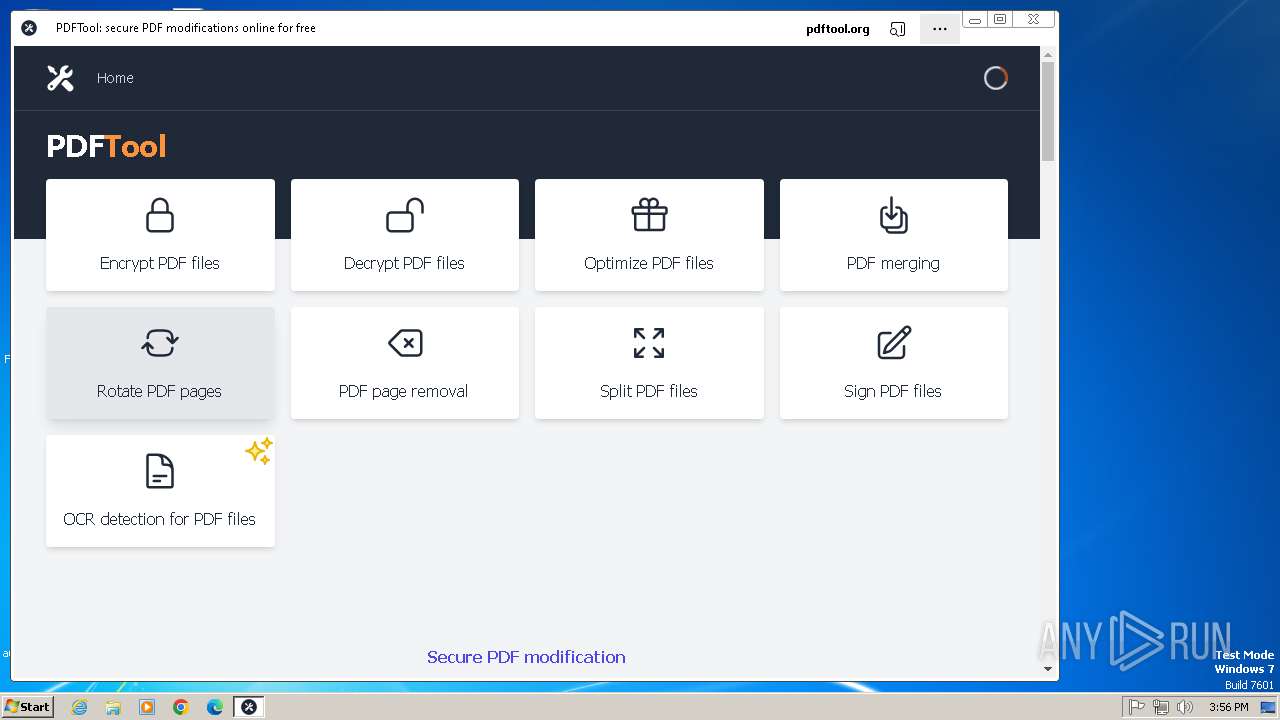Restore the PDFTool window size
Viewport: 1280px width, 720px height.
(x=1000, y=19)
